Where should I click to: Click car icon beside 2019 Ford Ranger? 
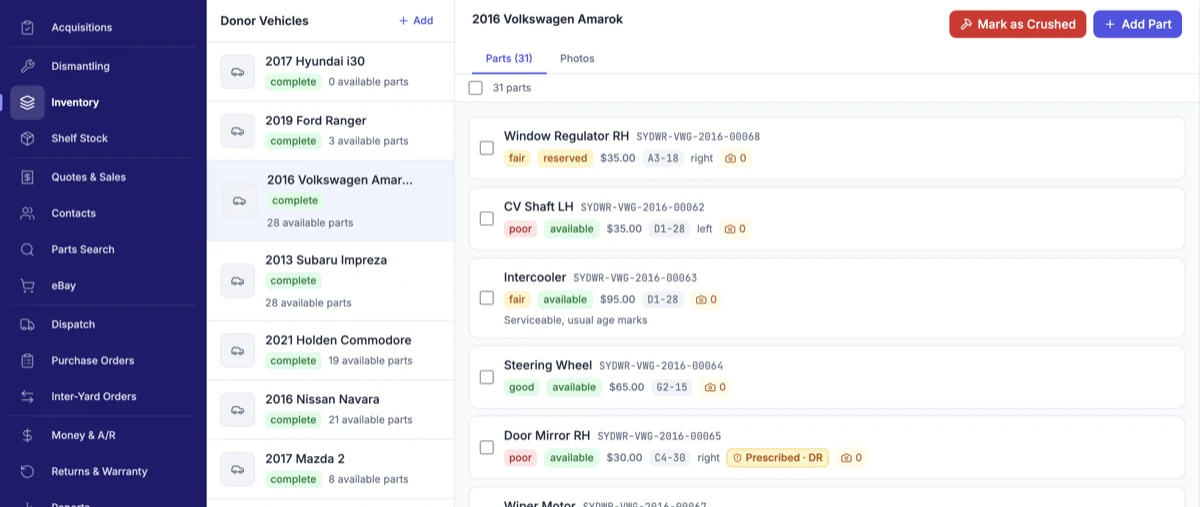point(238,131)
